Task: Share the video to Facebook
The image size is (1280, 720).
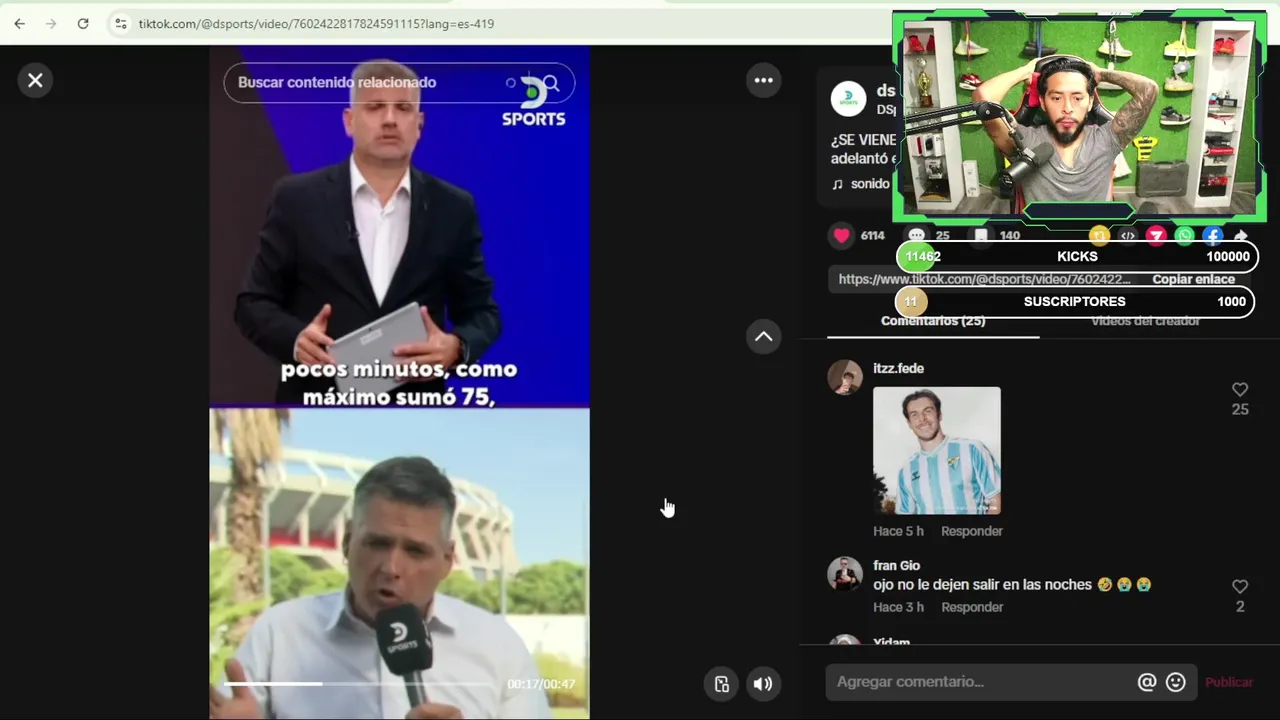Action: [x=1212, y=236]
